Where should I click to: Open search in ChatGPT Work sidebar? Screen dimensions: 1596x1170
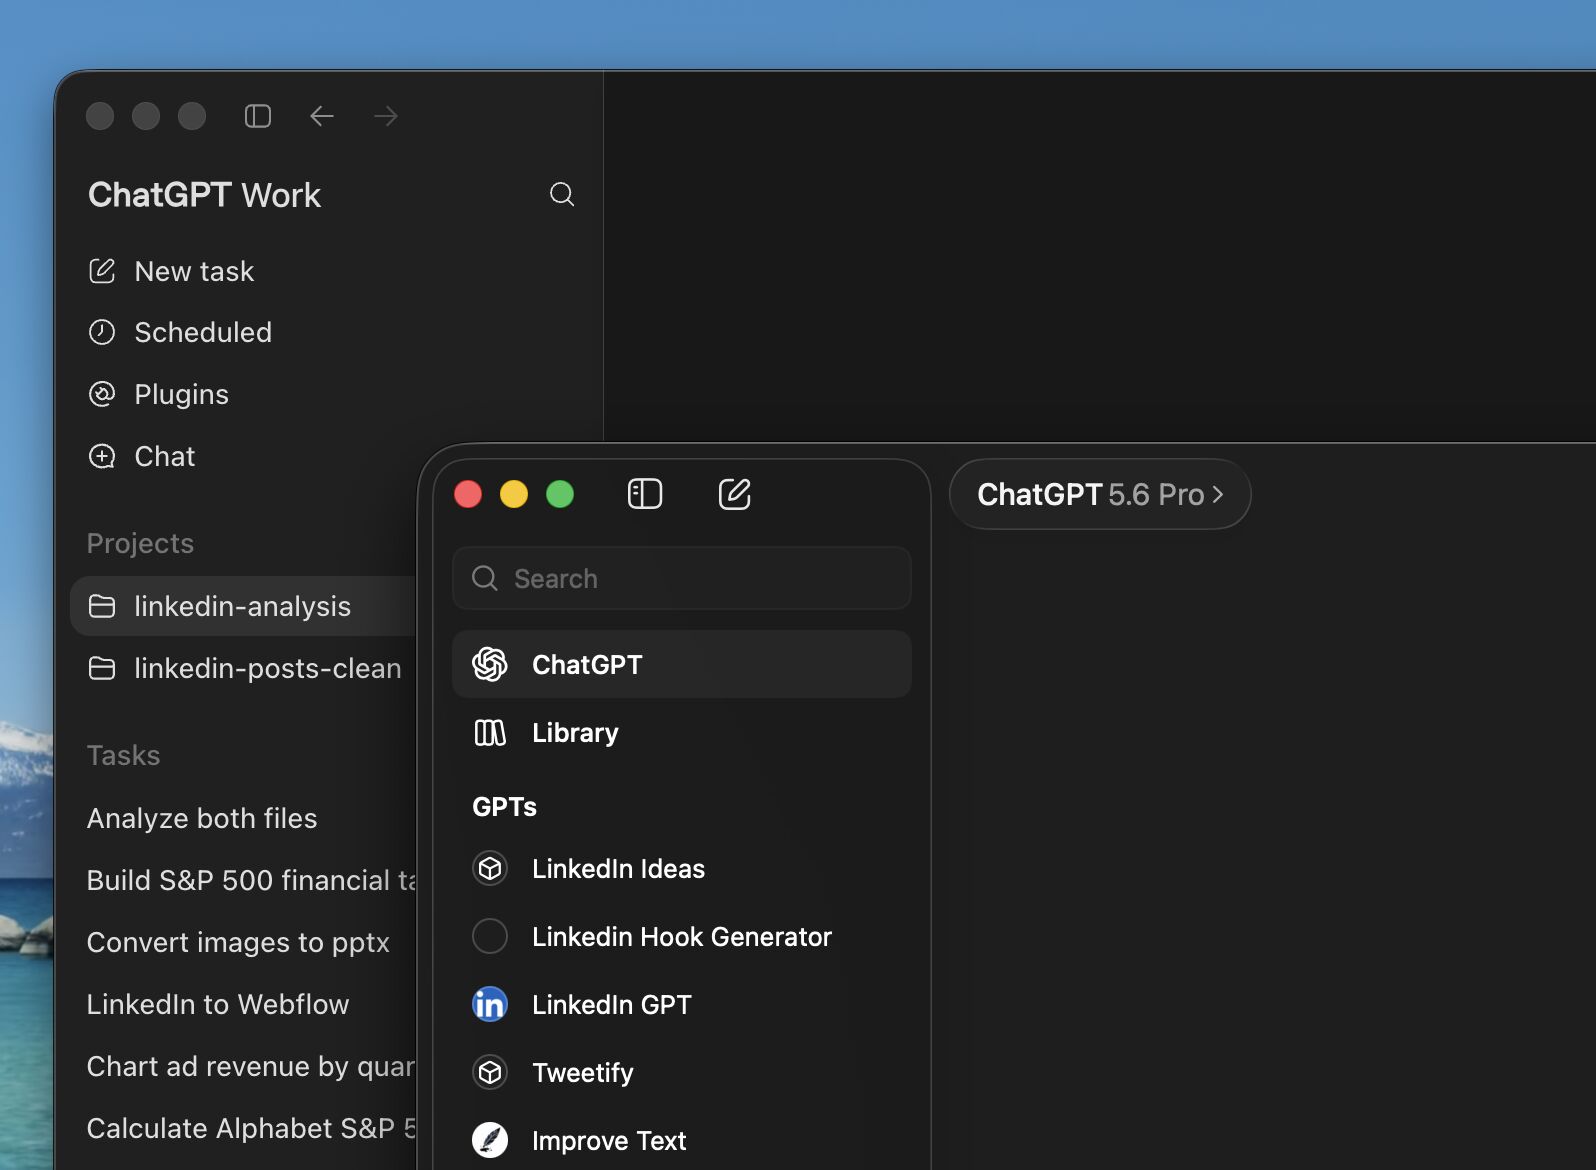click(562, 194)
